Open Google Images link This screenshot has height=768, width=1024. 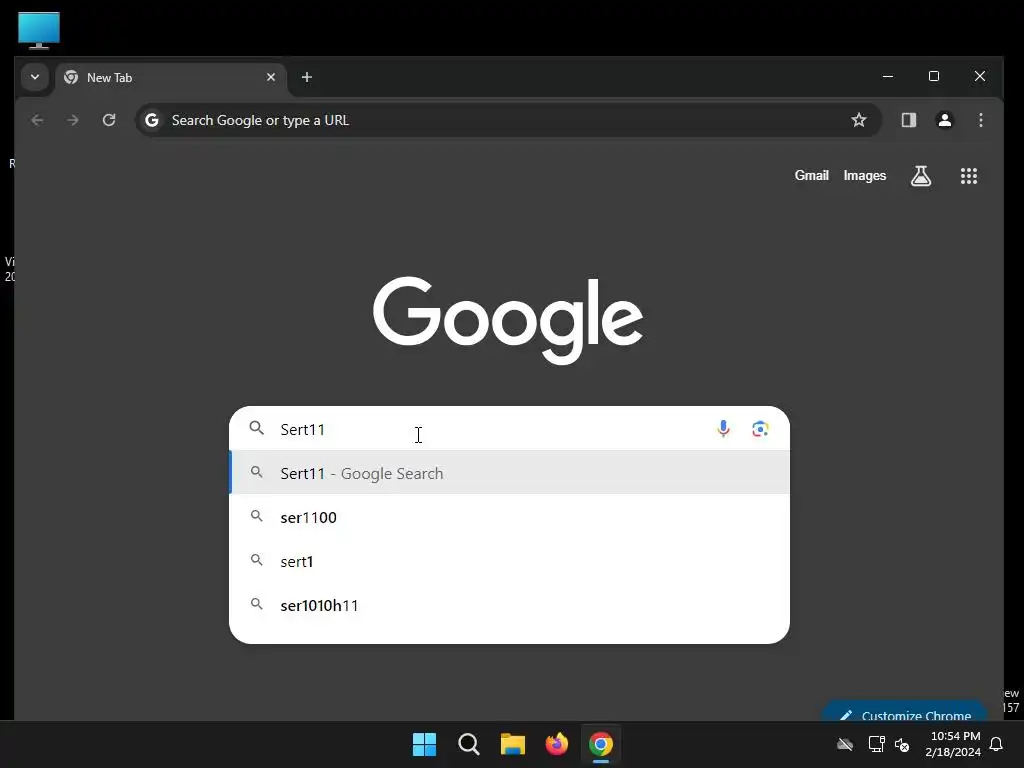tap(865, 176)
